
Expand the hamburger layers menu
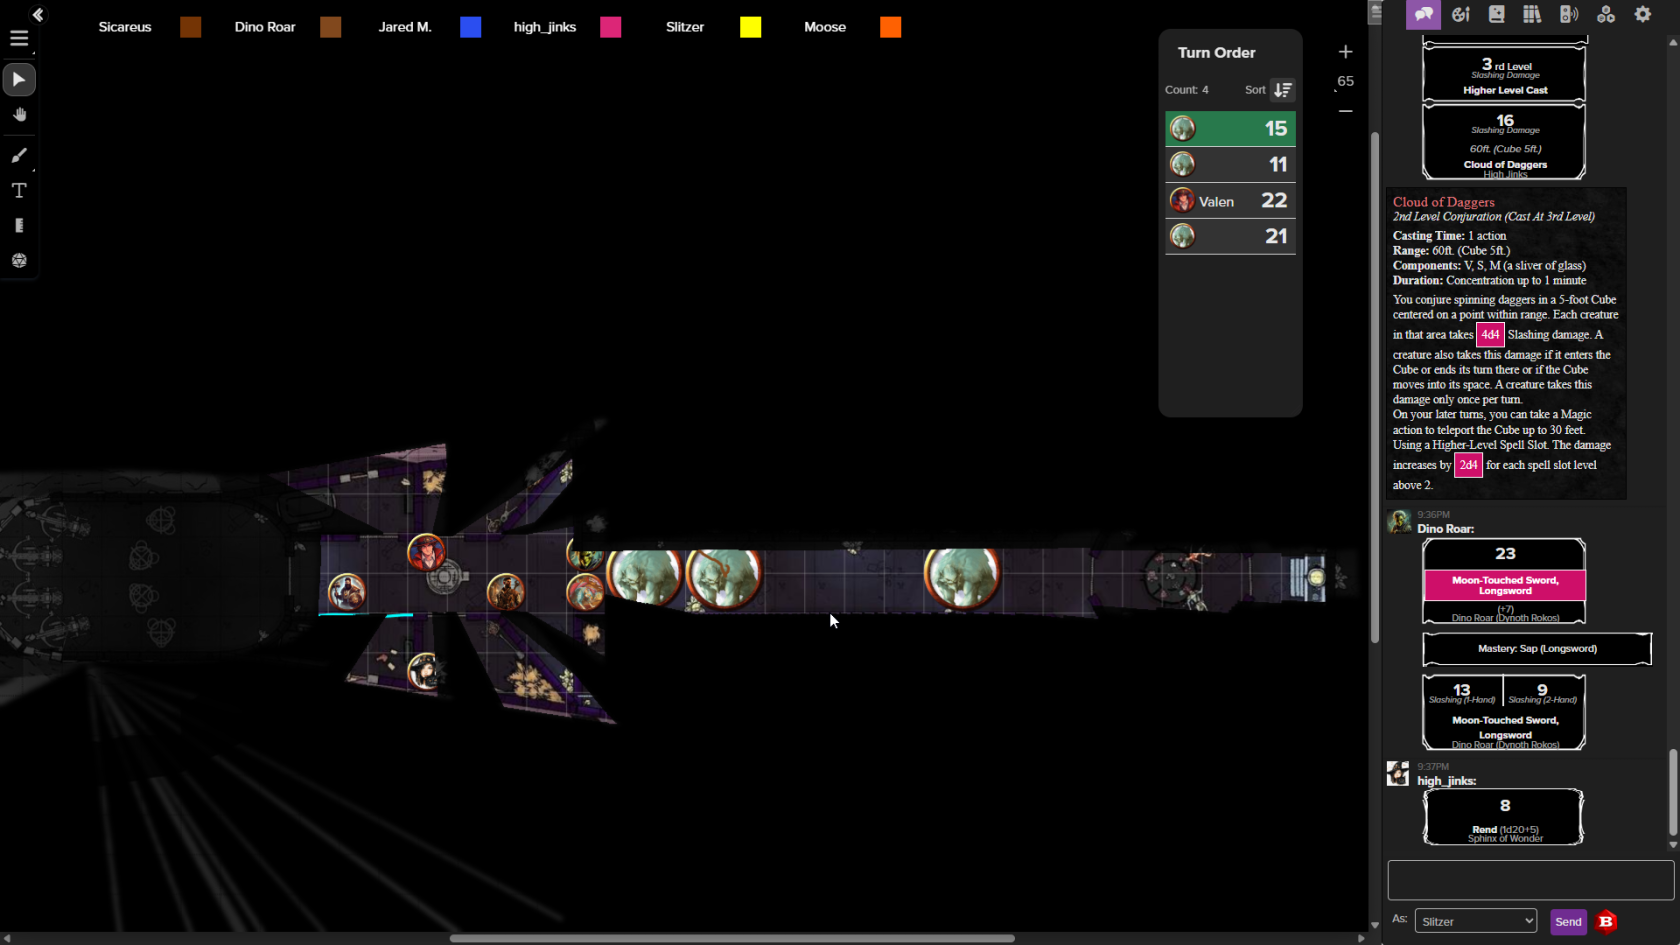point(19,39)
